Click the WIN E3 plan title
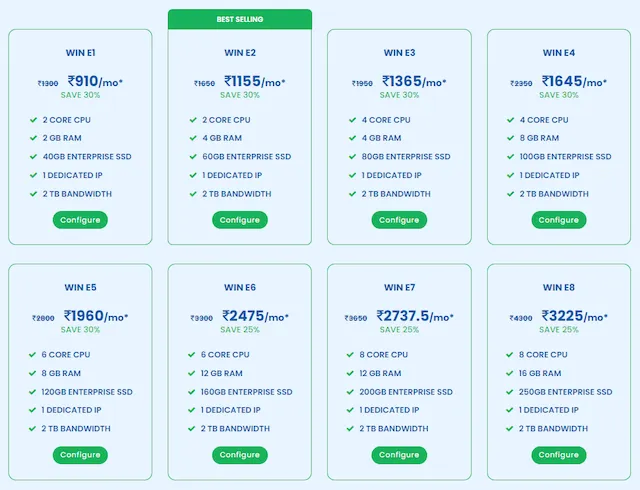Image resolution: width=640 pixels, height=490 pixels. click(399, 53)
